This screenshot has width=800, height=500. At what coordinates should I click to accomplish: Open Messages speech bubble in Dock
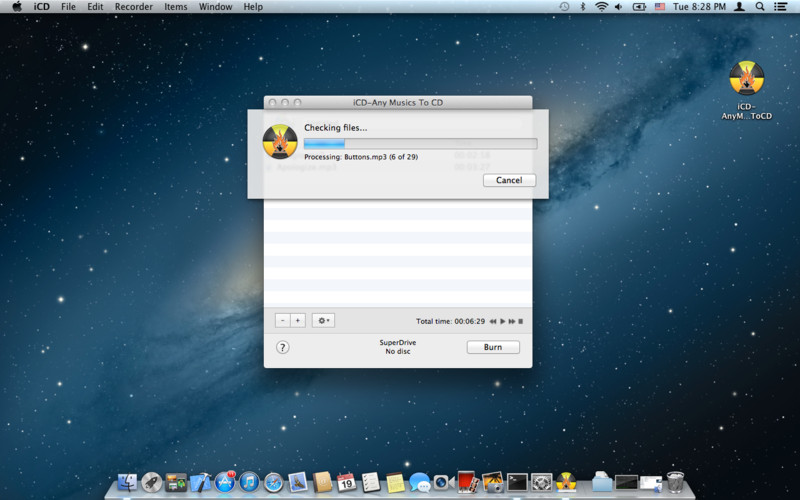pos(420,482)
